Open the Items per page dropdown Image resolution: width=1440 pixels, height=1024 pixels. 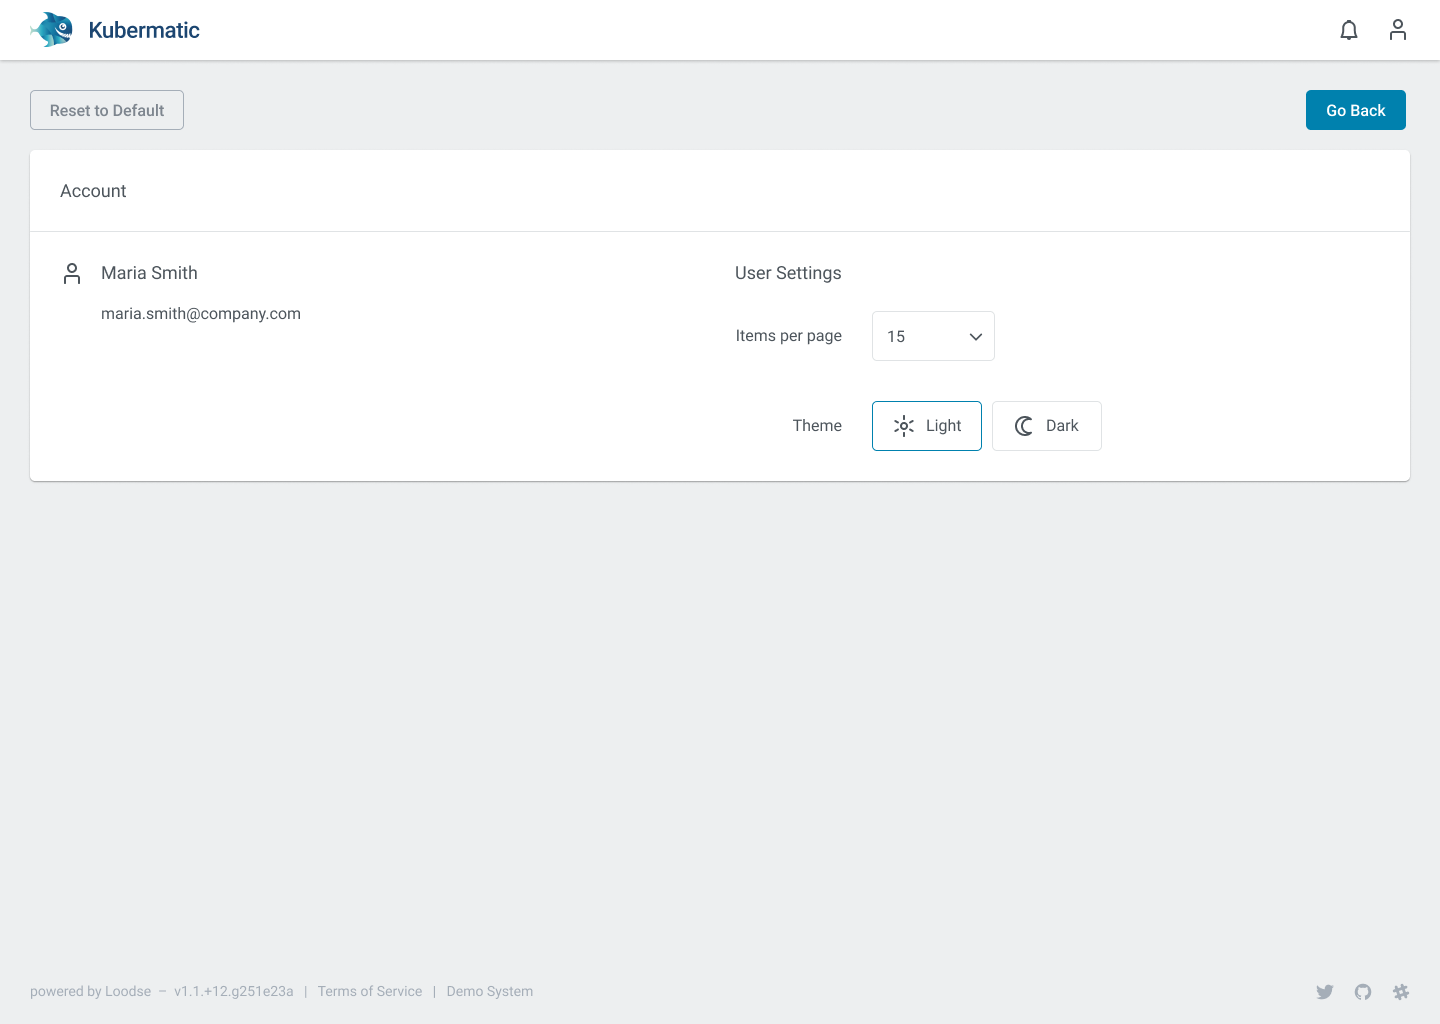pos(932,336)
